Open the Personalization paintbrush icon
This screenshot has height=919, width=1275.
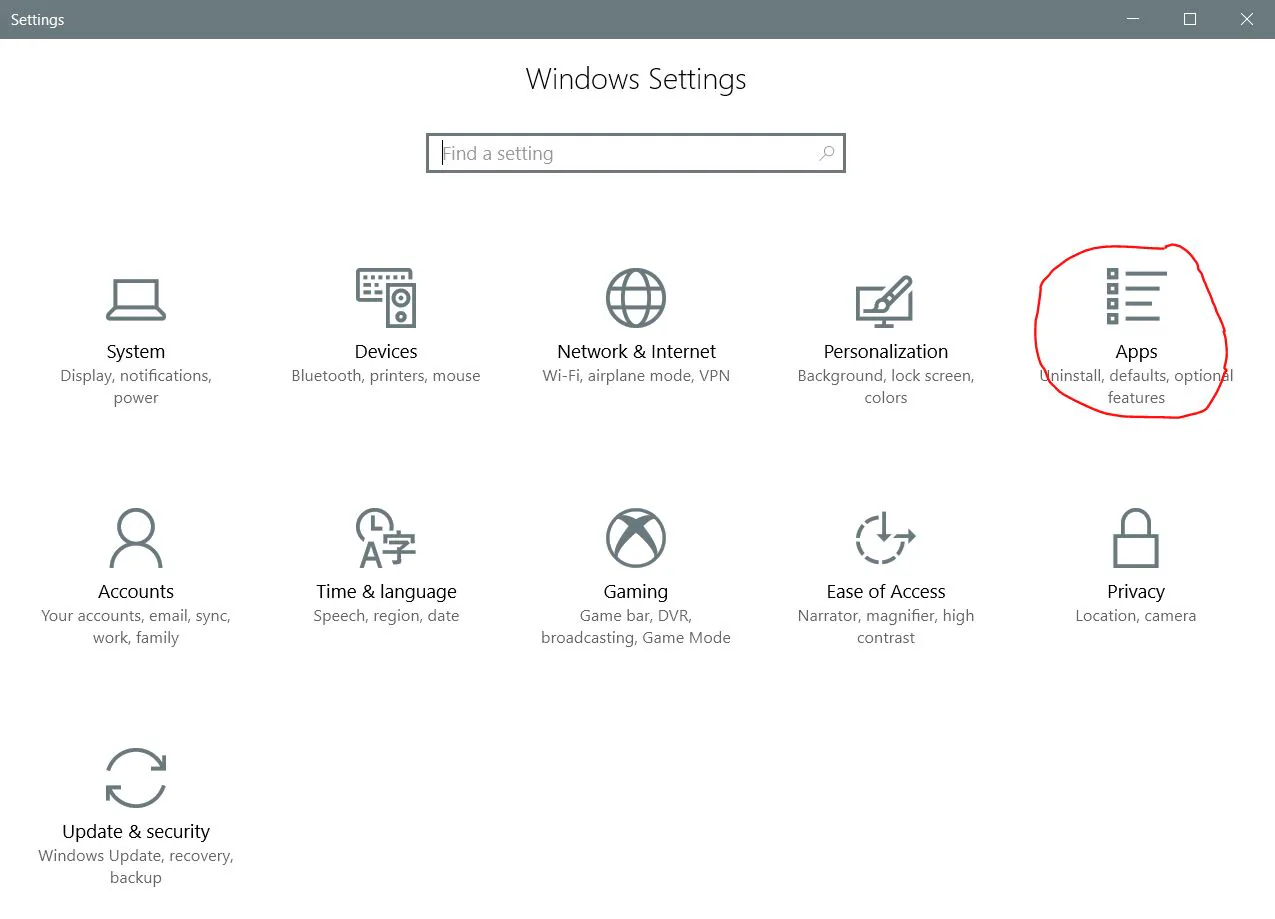click(885, 300)
